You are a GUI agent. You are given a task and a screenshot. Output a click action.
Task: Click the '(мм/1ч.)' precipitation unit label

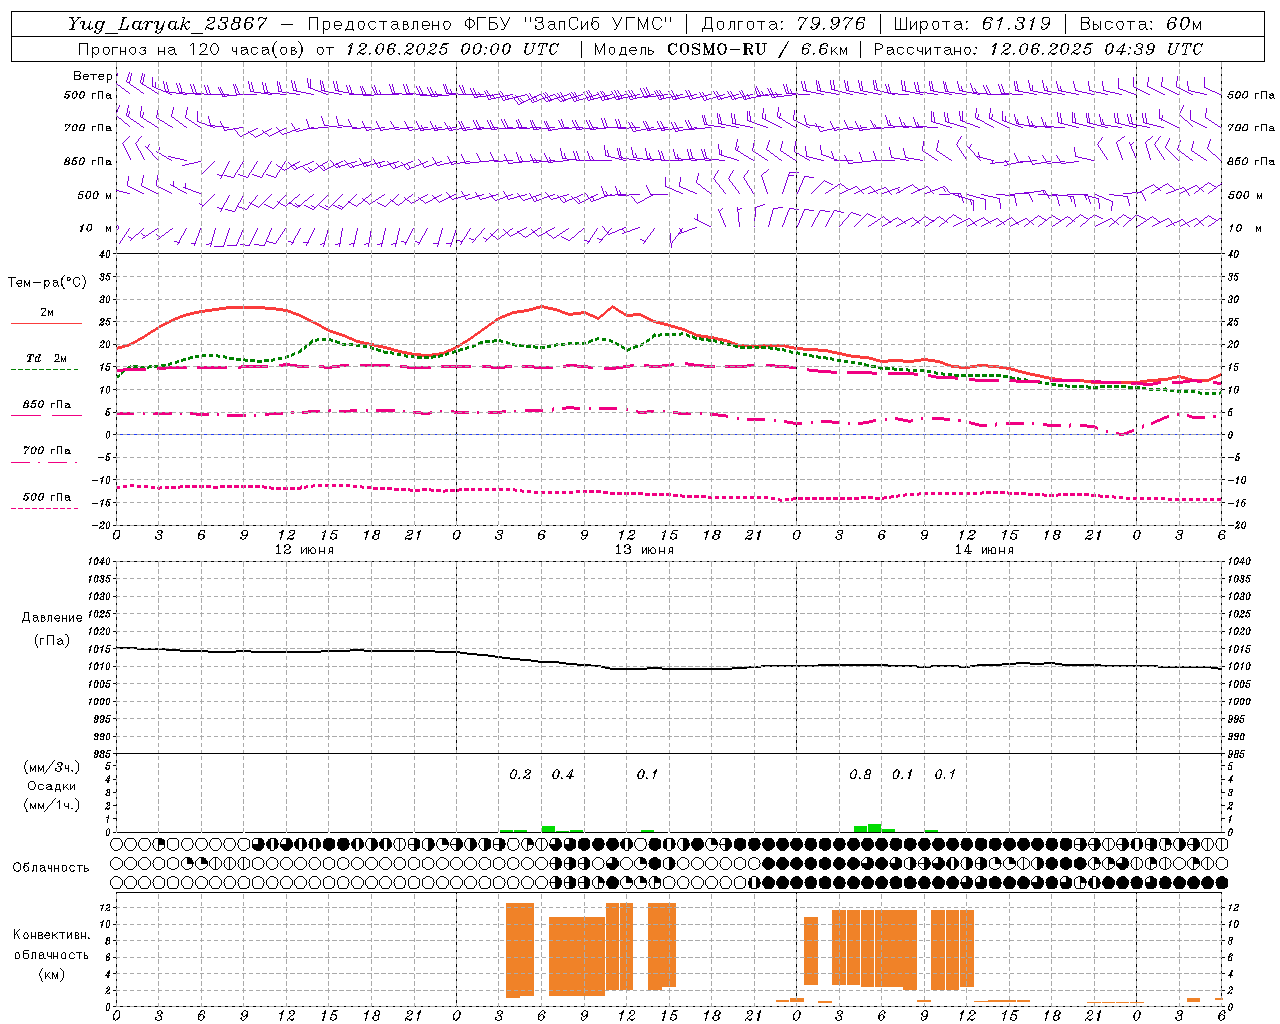[x=52, y=805]
